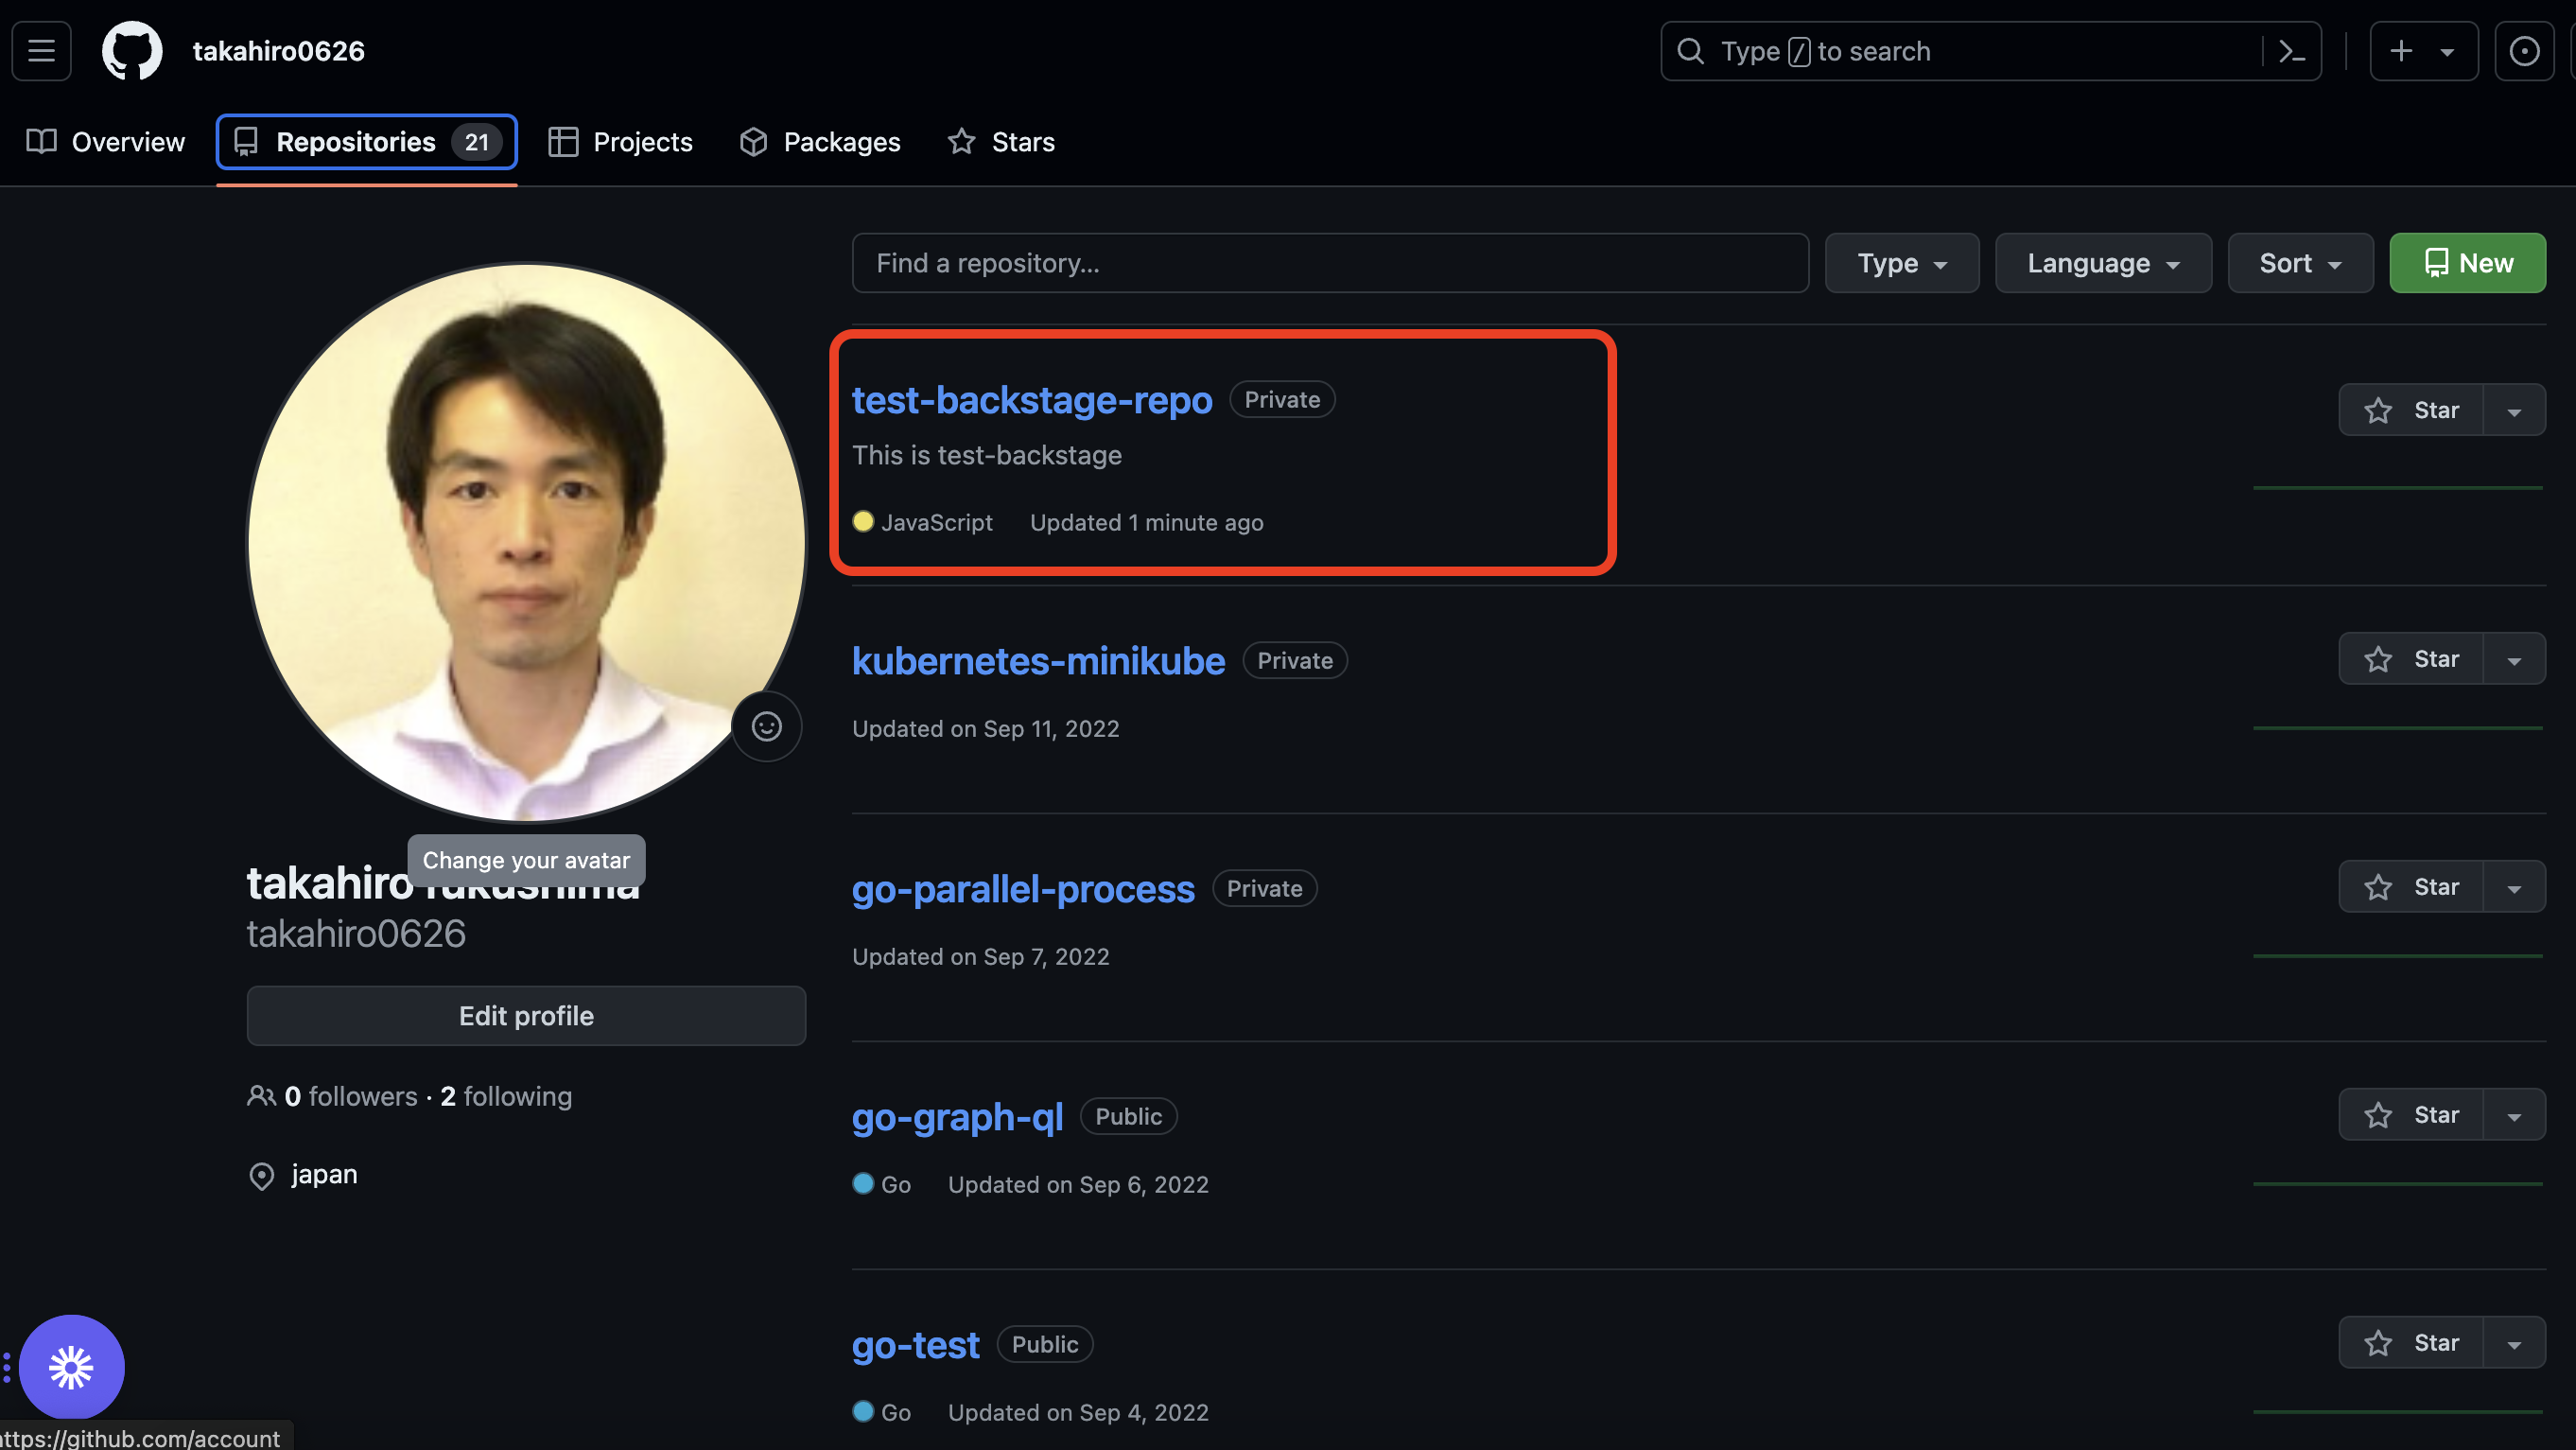Click the plus create-new icon

(x=2401, y=51)
